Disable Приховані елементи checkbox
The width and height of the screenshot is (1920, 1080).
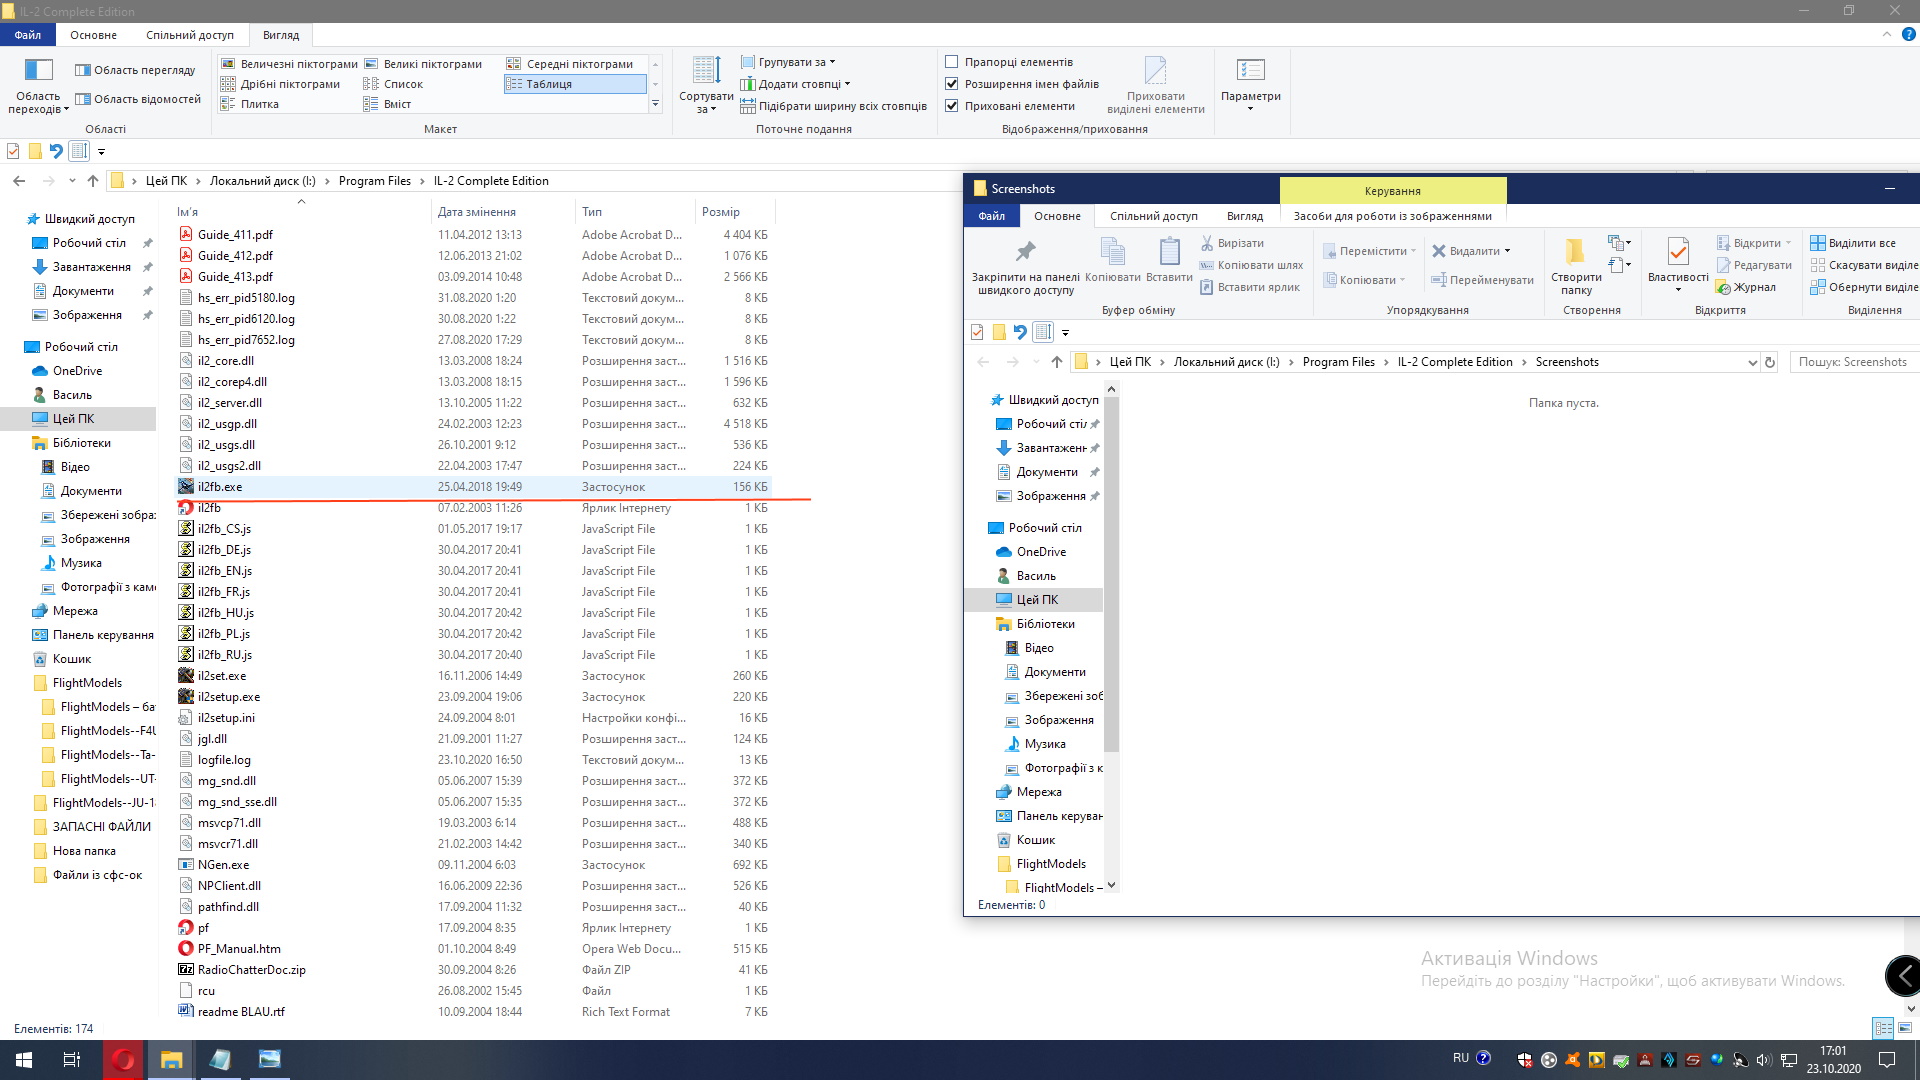(x=952, y=106)
